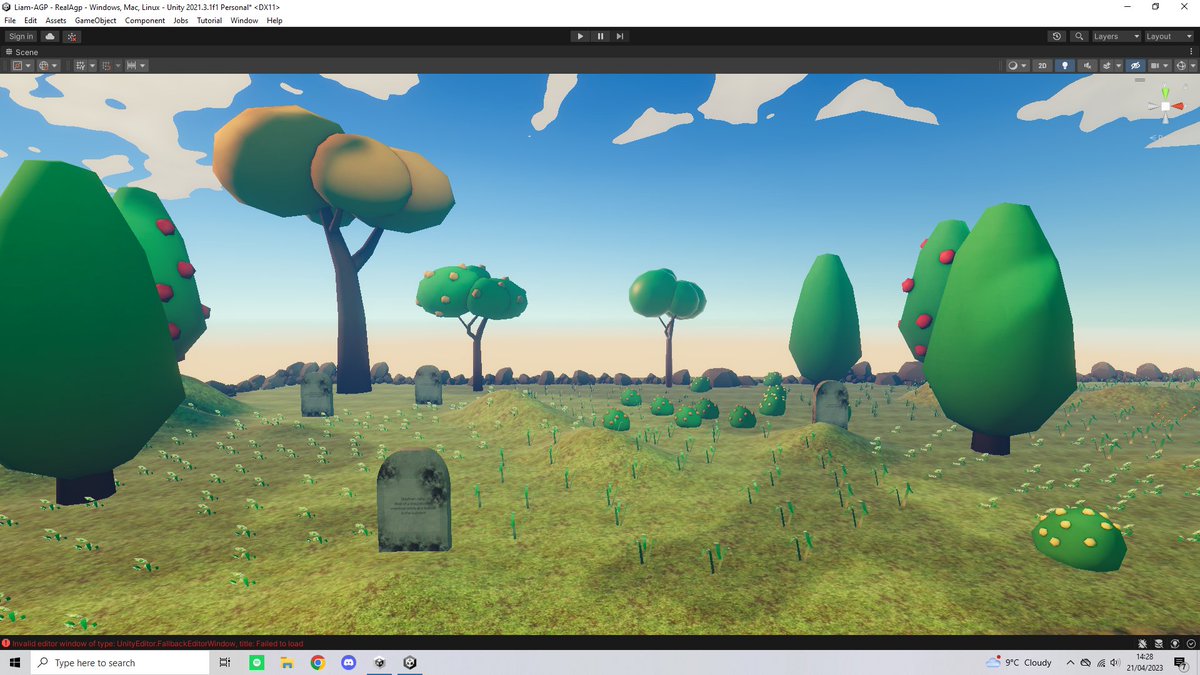This screenshot has width=1200, height=675.
Task: Click the global search magnifier icon
Action: [1079, 36]
